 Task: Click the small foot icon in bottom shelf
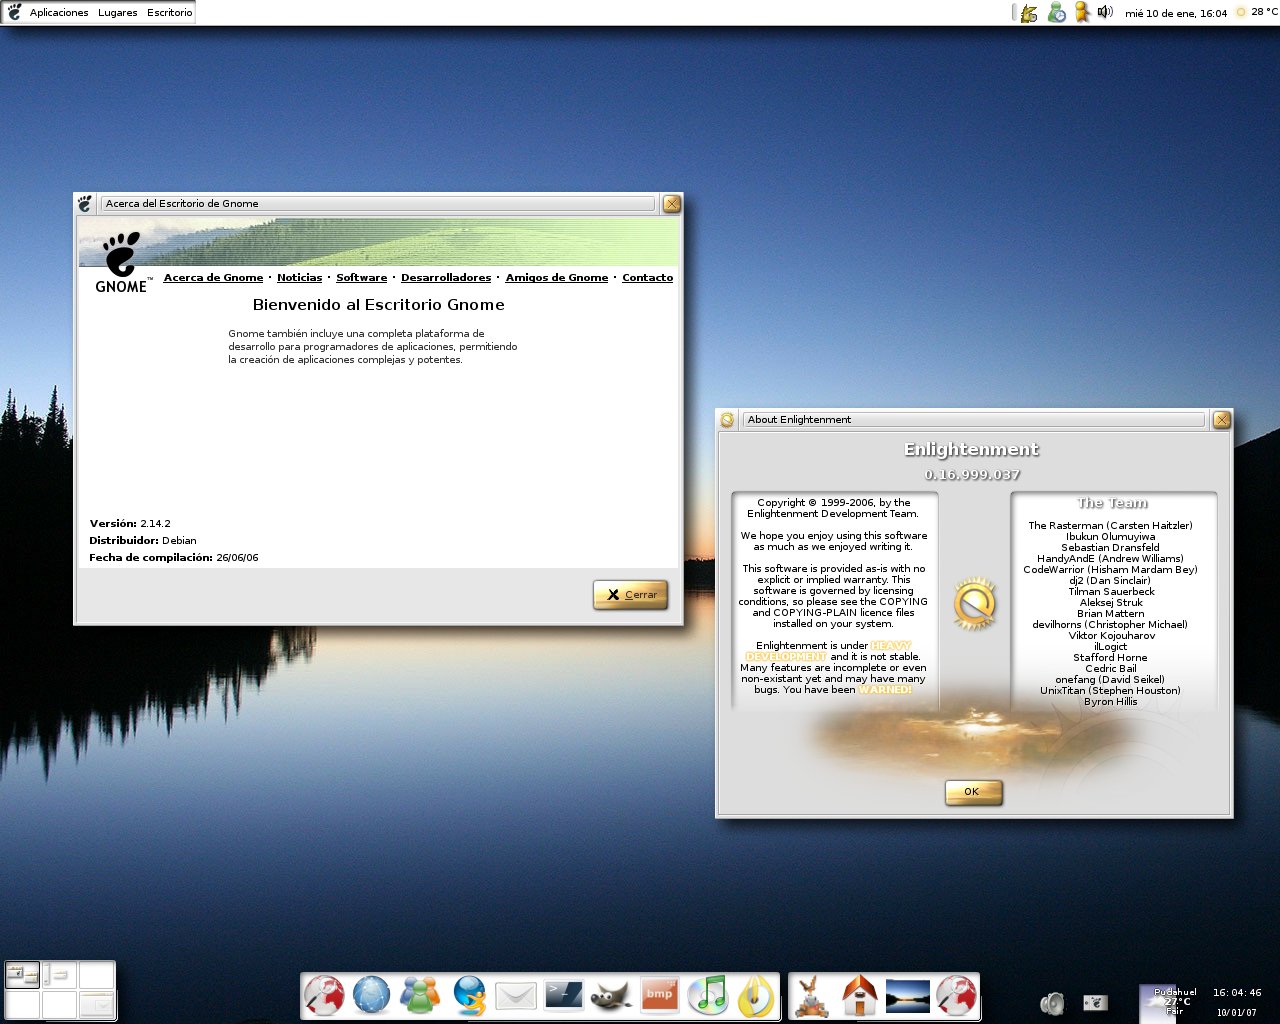pyautogui.click(x=1095, y=1002)
